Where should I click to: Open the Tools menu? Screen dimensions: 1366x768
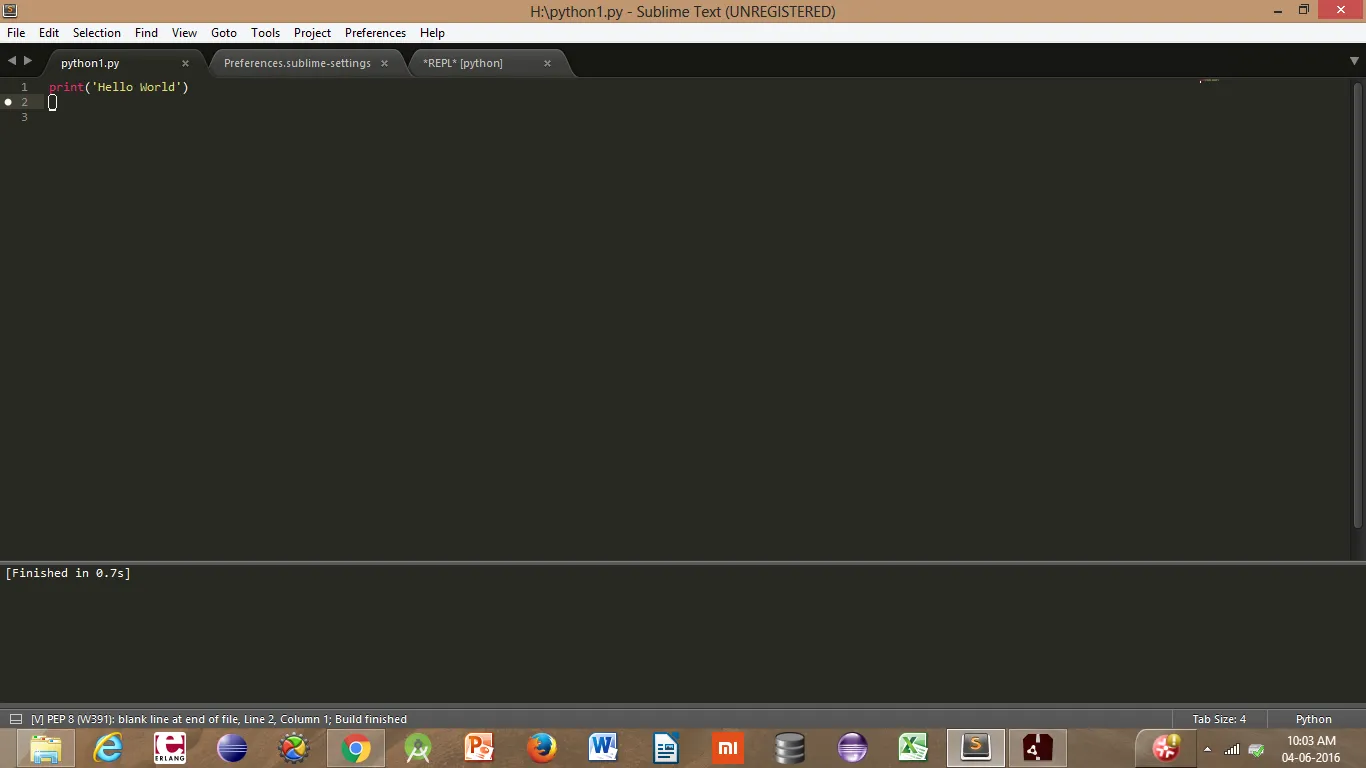[266, 33]
